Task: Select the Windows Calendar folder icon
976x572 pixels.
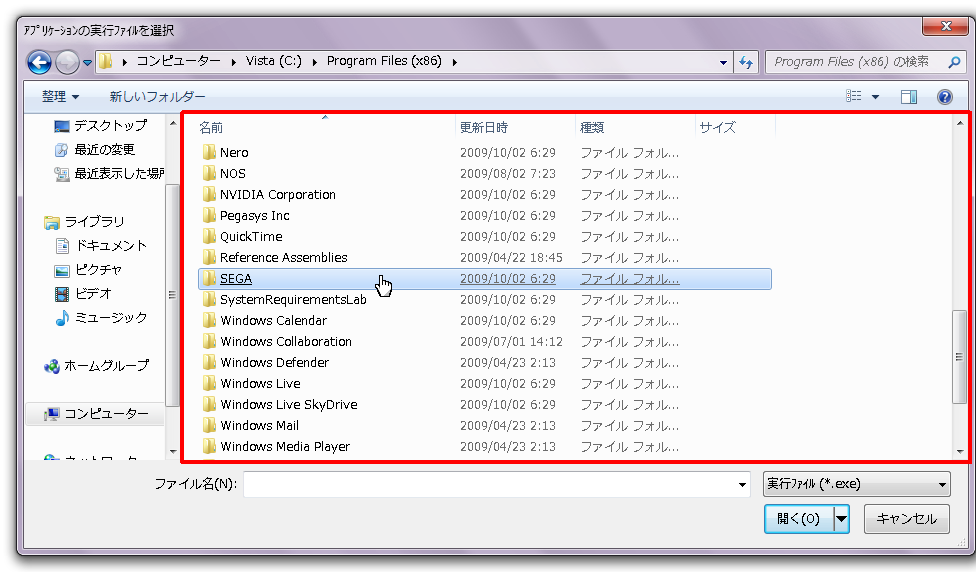Action: coord(209,321)
